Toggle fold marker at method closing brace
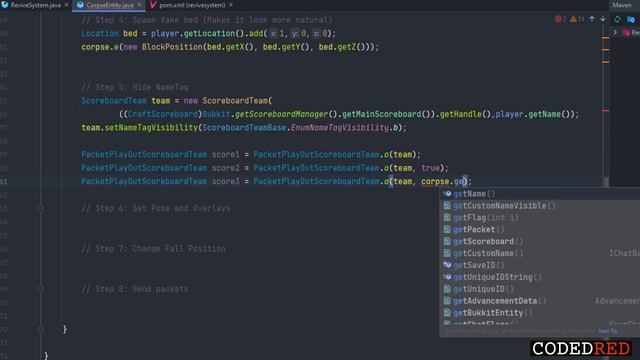The height and width of the screenshot is (360, 640). point(40,329)
